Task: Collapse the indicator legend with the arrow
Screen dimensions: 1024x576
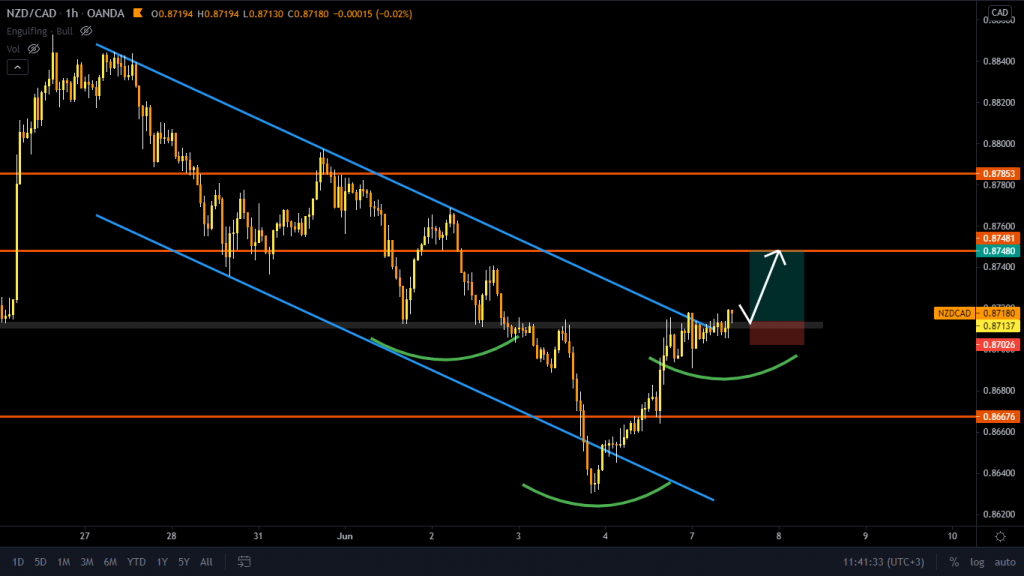Action: pos(17,67)
